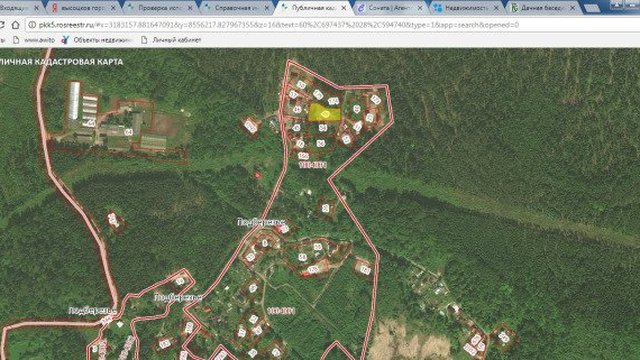
Task: Select parcel 96 on the map
Action: tap(320, 143)
